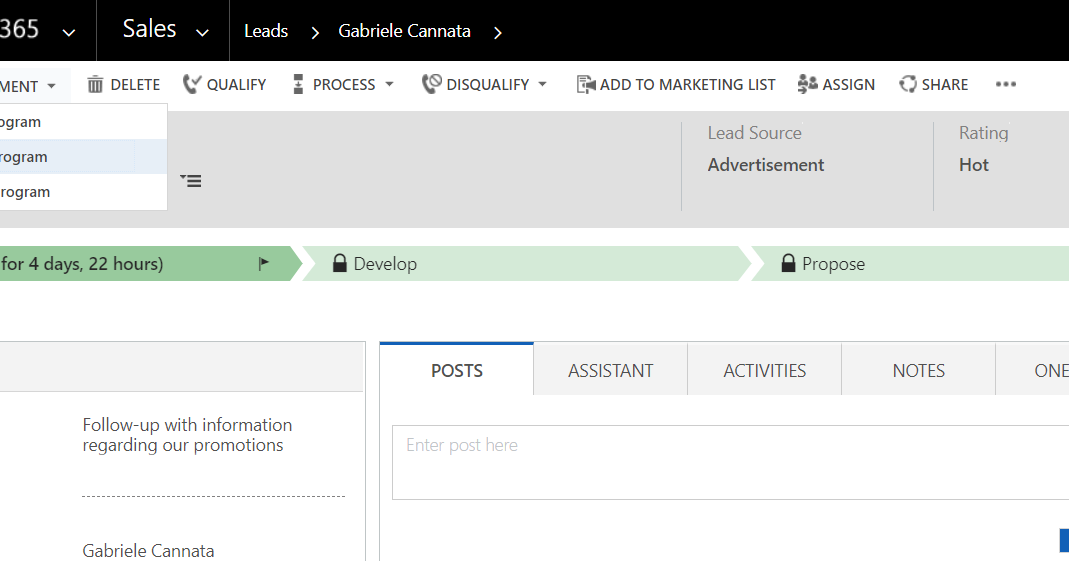Screen dimensions: 1069x561
Task: Select the Notes tab
Action: (918, 371)
